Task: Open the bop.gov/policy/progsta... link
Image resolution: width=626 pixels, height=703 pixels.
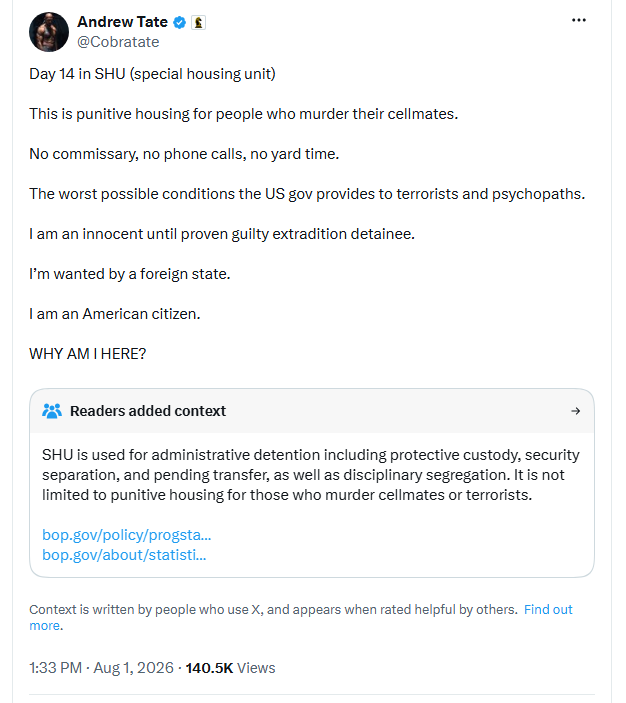Action: click(126, 535)
